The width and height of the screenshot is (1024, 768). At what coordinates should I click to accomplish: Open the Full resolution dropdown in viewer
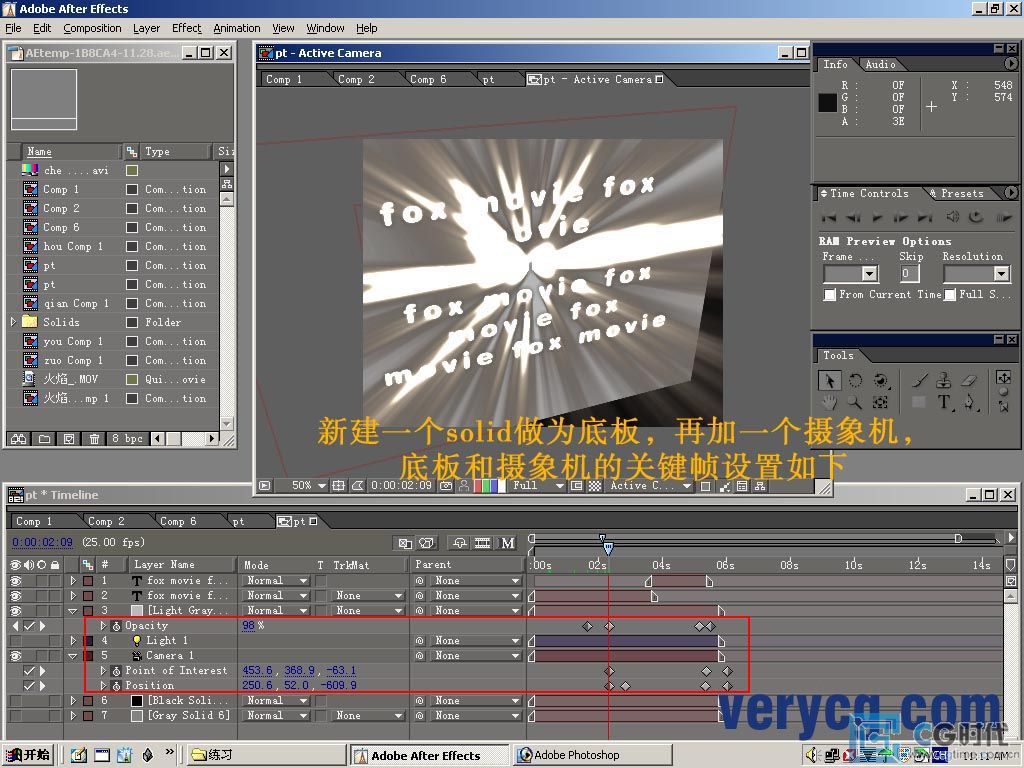[x=537, y=486]
